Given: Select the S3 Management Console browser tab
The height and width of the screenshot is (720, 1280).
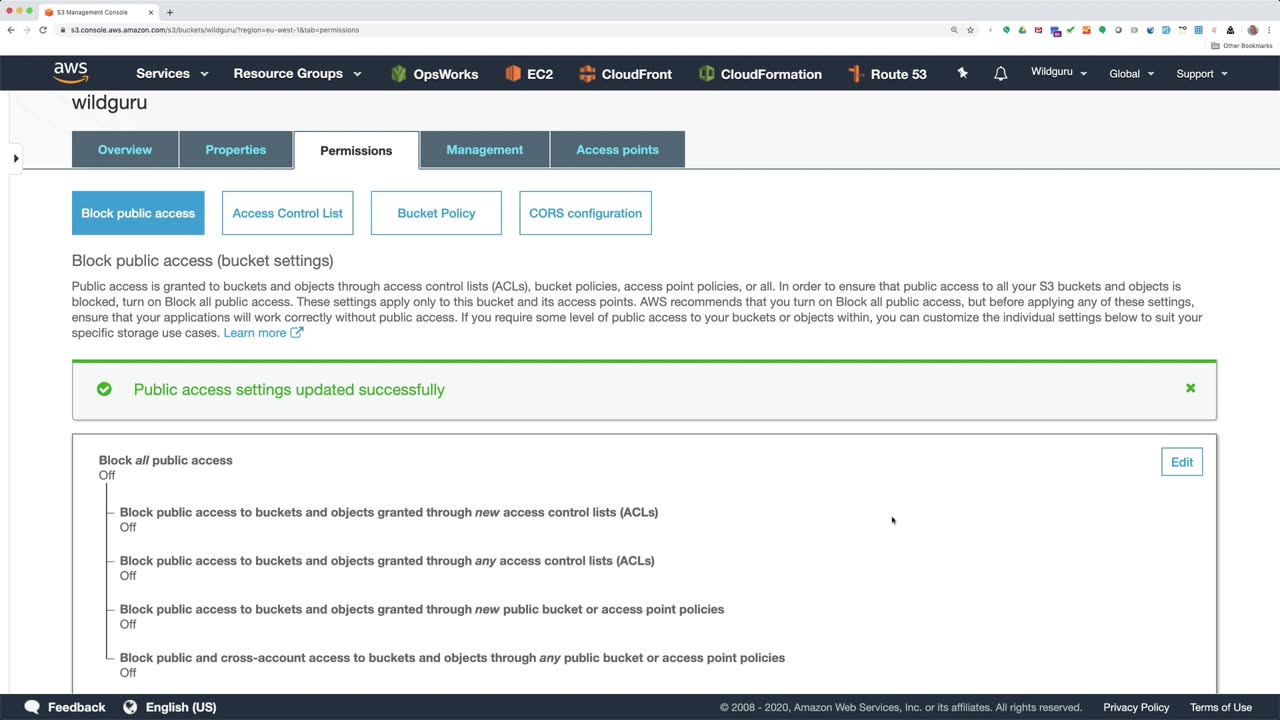Looking at the screenshot, I should (x=99, y=12).
